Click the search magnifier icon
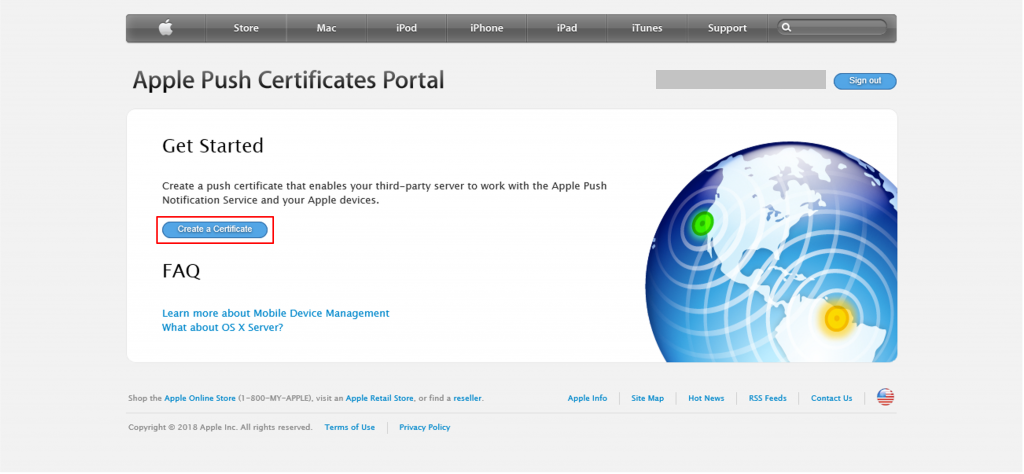1024x474 pixels. pos(788,28)
